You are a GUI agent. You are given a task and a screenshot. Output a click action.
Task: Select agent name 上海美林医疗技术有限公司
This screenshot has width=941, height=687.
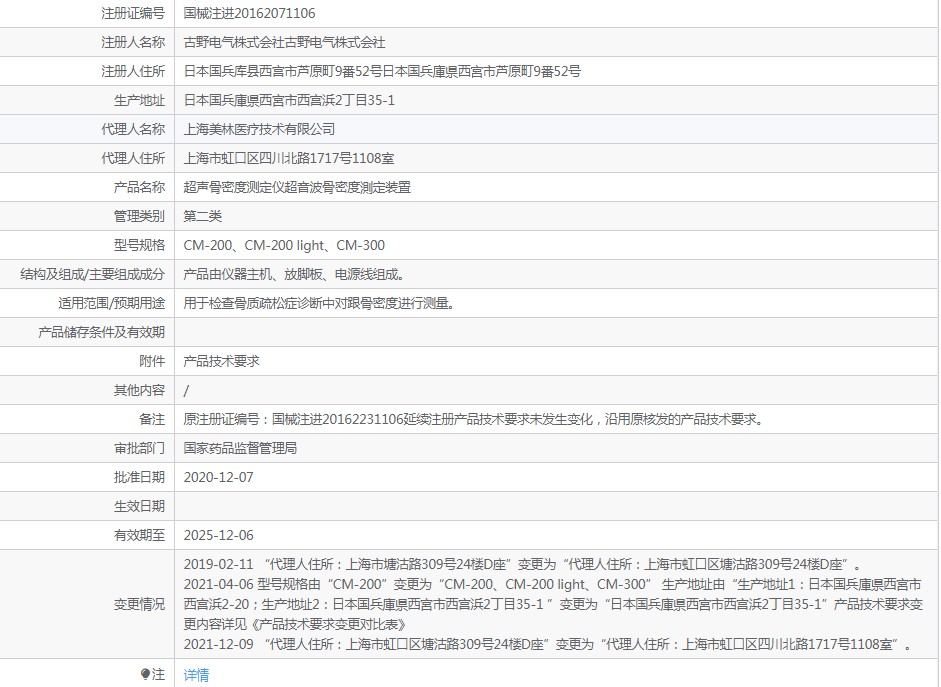(x=259, y=129)
